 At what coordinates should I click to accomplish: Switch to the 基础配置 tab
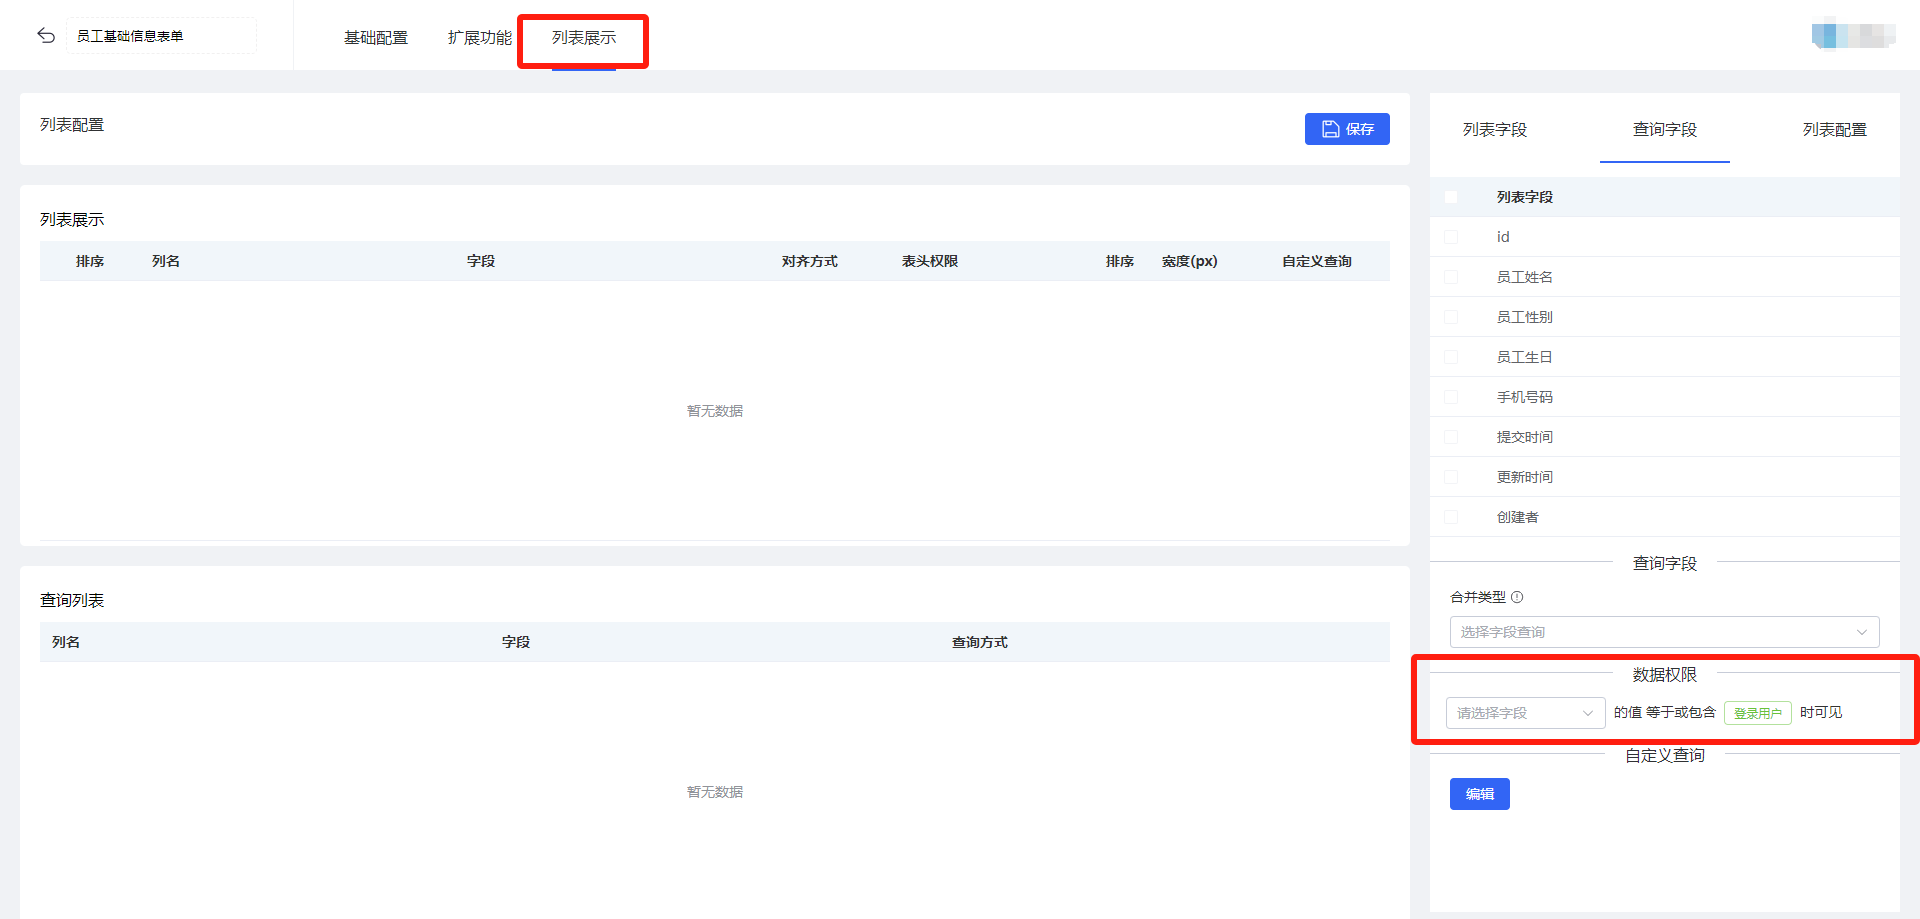(376, 38)
